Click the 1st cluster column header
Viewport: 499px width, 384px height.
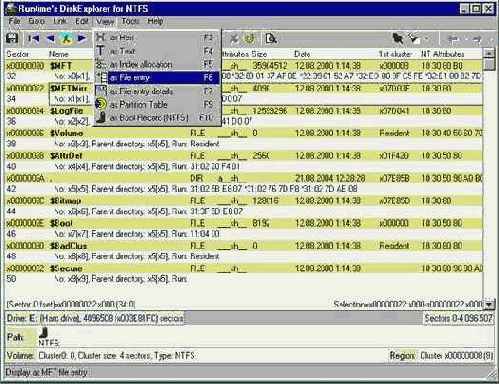click(x=395, y=54)
